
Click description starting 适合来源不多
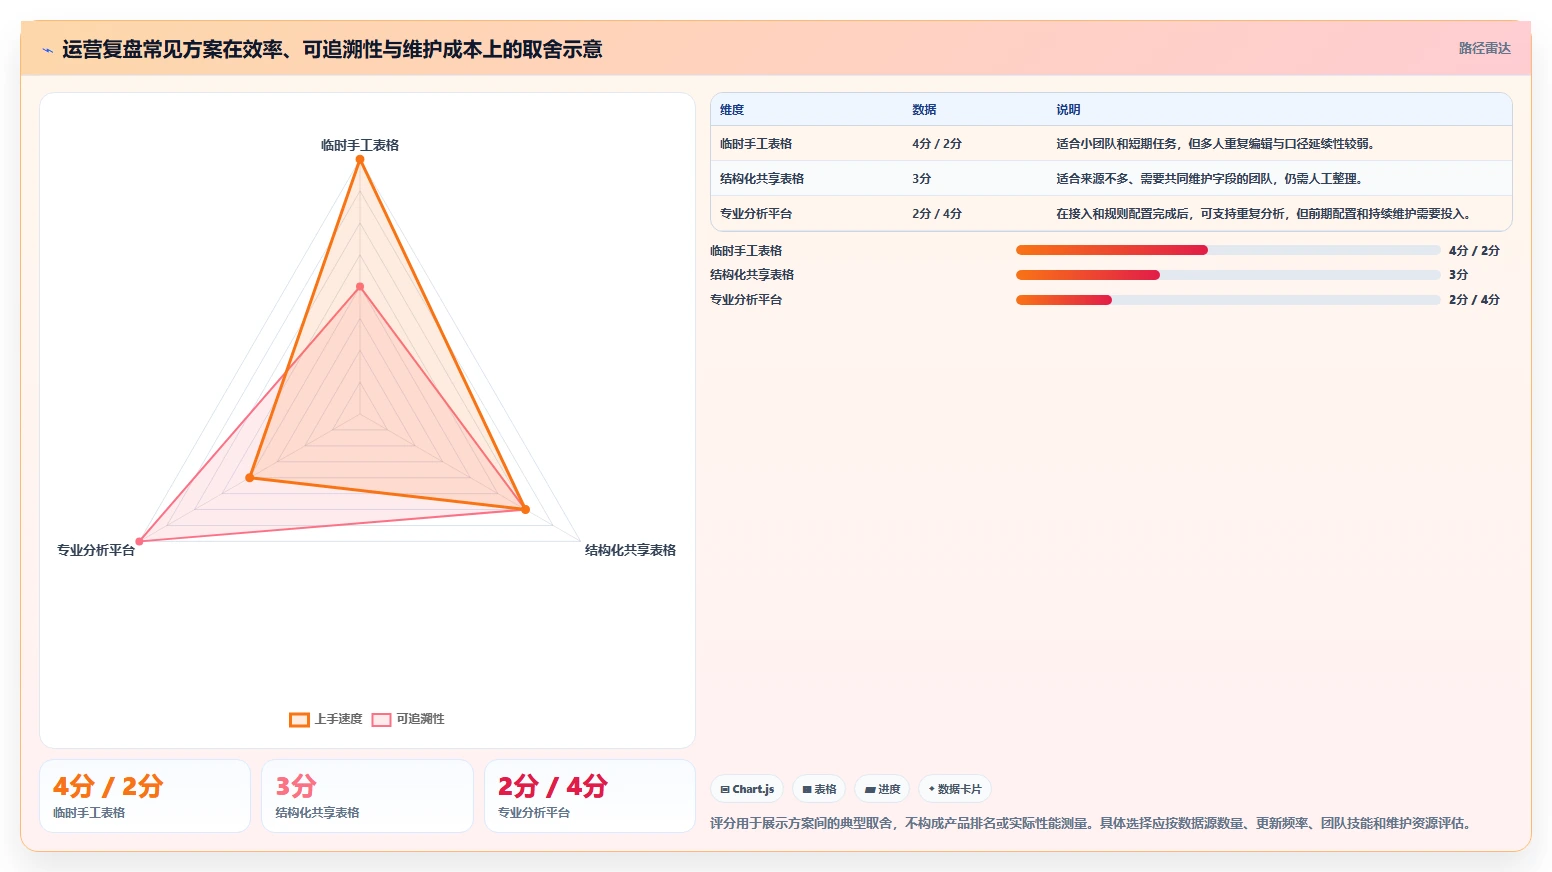point(1210,179)
